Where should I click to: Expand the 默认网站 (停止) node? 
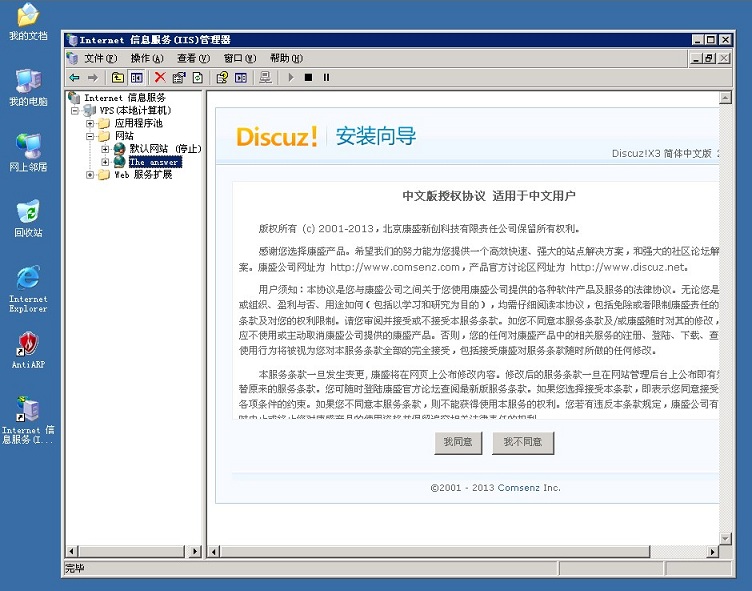(105, 149)
